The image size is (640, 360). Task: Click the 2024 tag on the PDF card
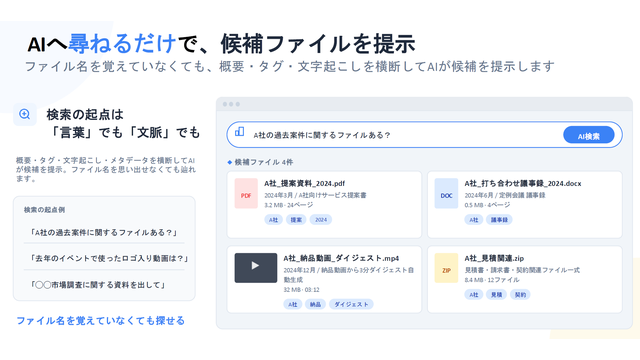[321, 220]
